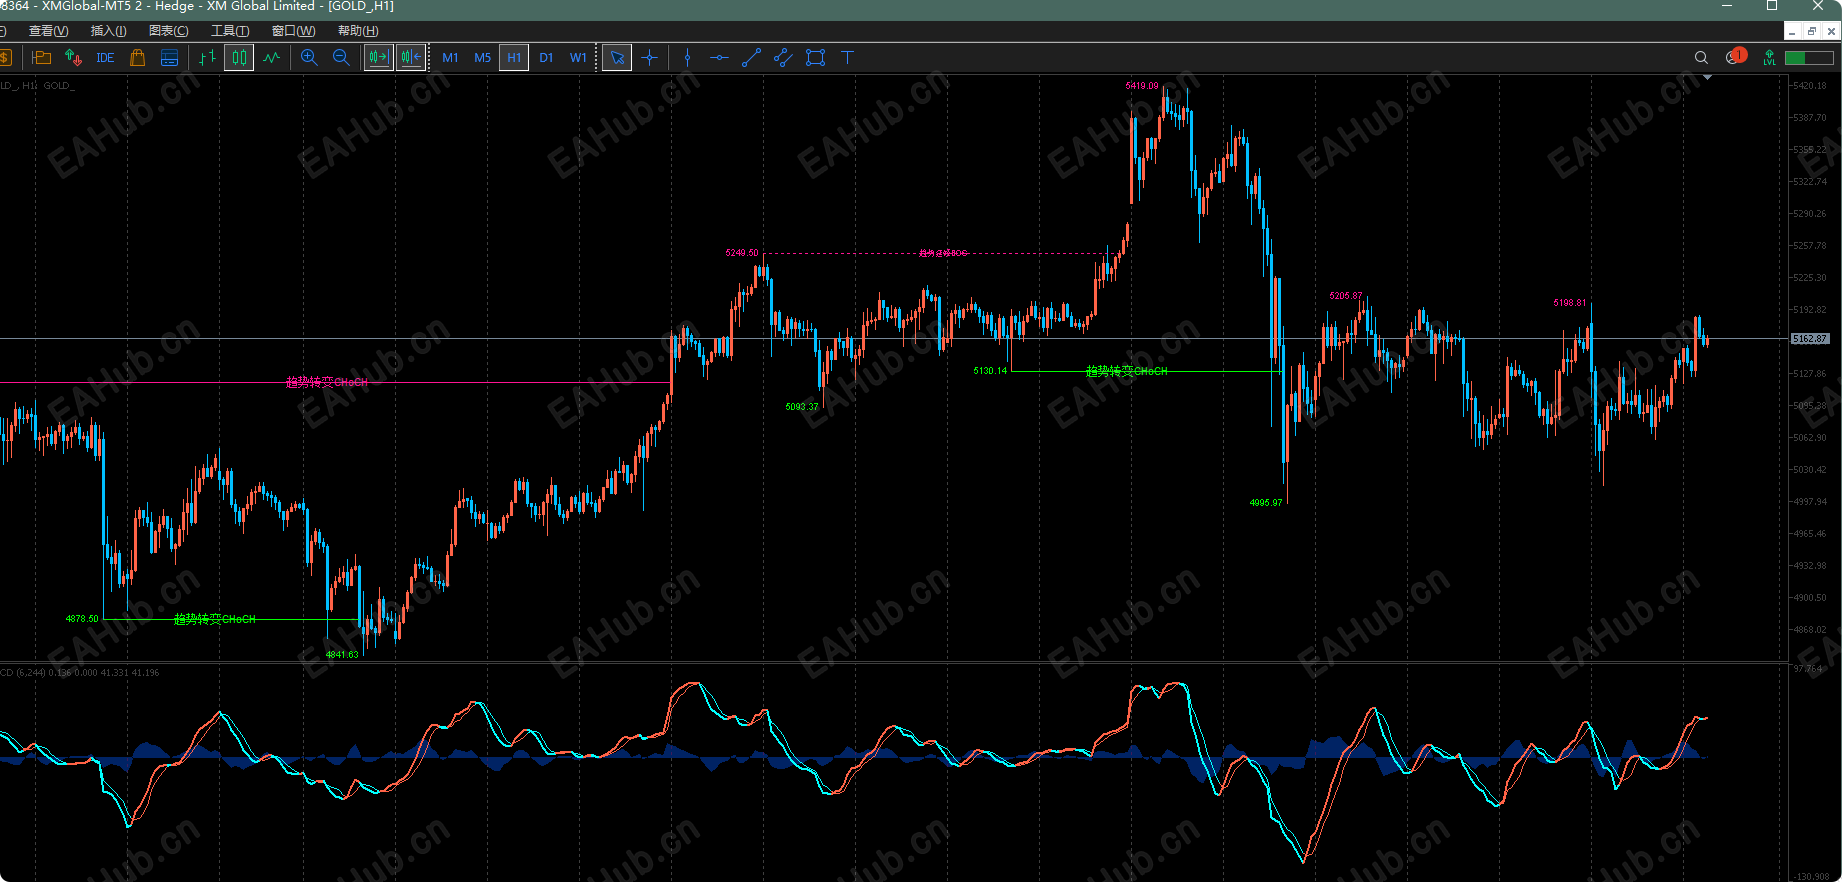The height and width of the screenshot is (882, 1842).
Task: Pick the vertical line drawing tool
Action: [687, 58]
